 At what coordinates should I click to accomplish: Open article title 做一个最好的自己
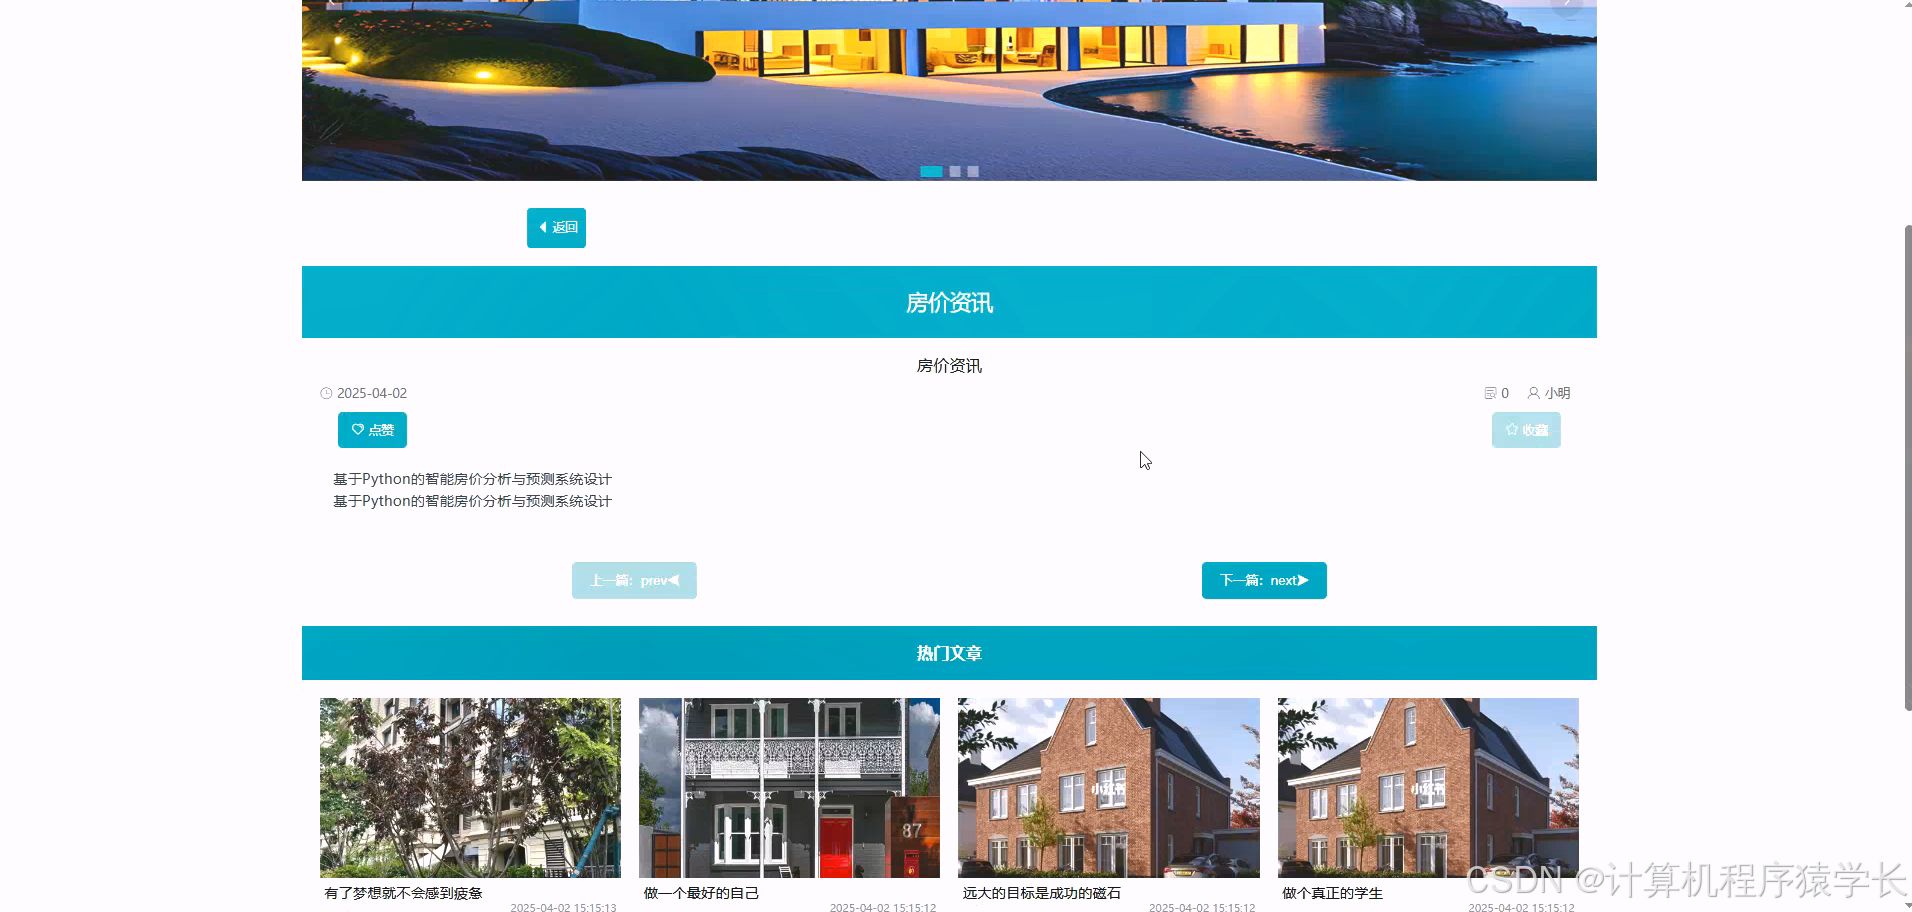(701, 893)
